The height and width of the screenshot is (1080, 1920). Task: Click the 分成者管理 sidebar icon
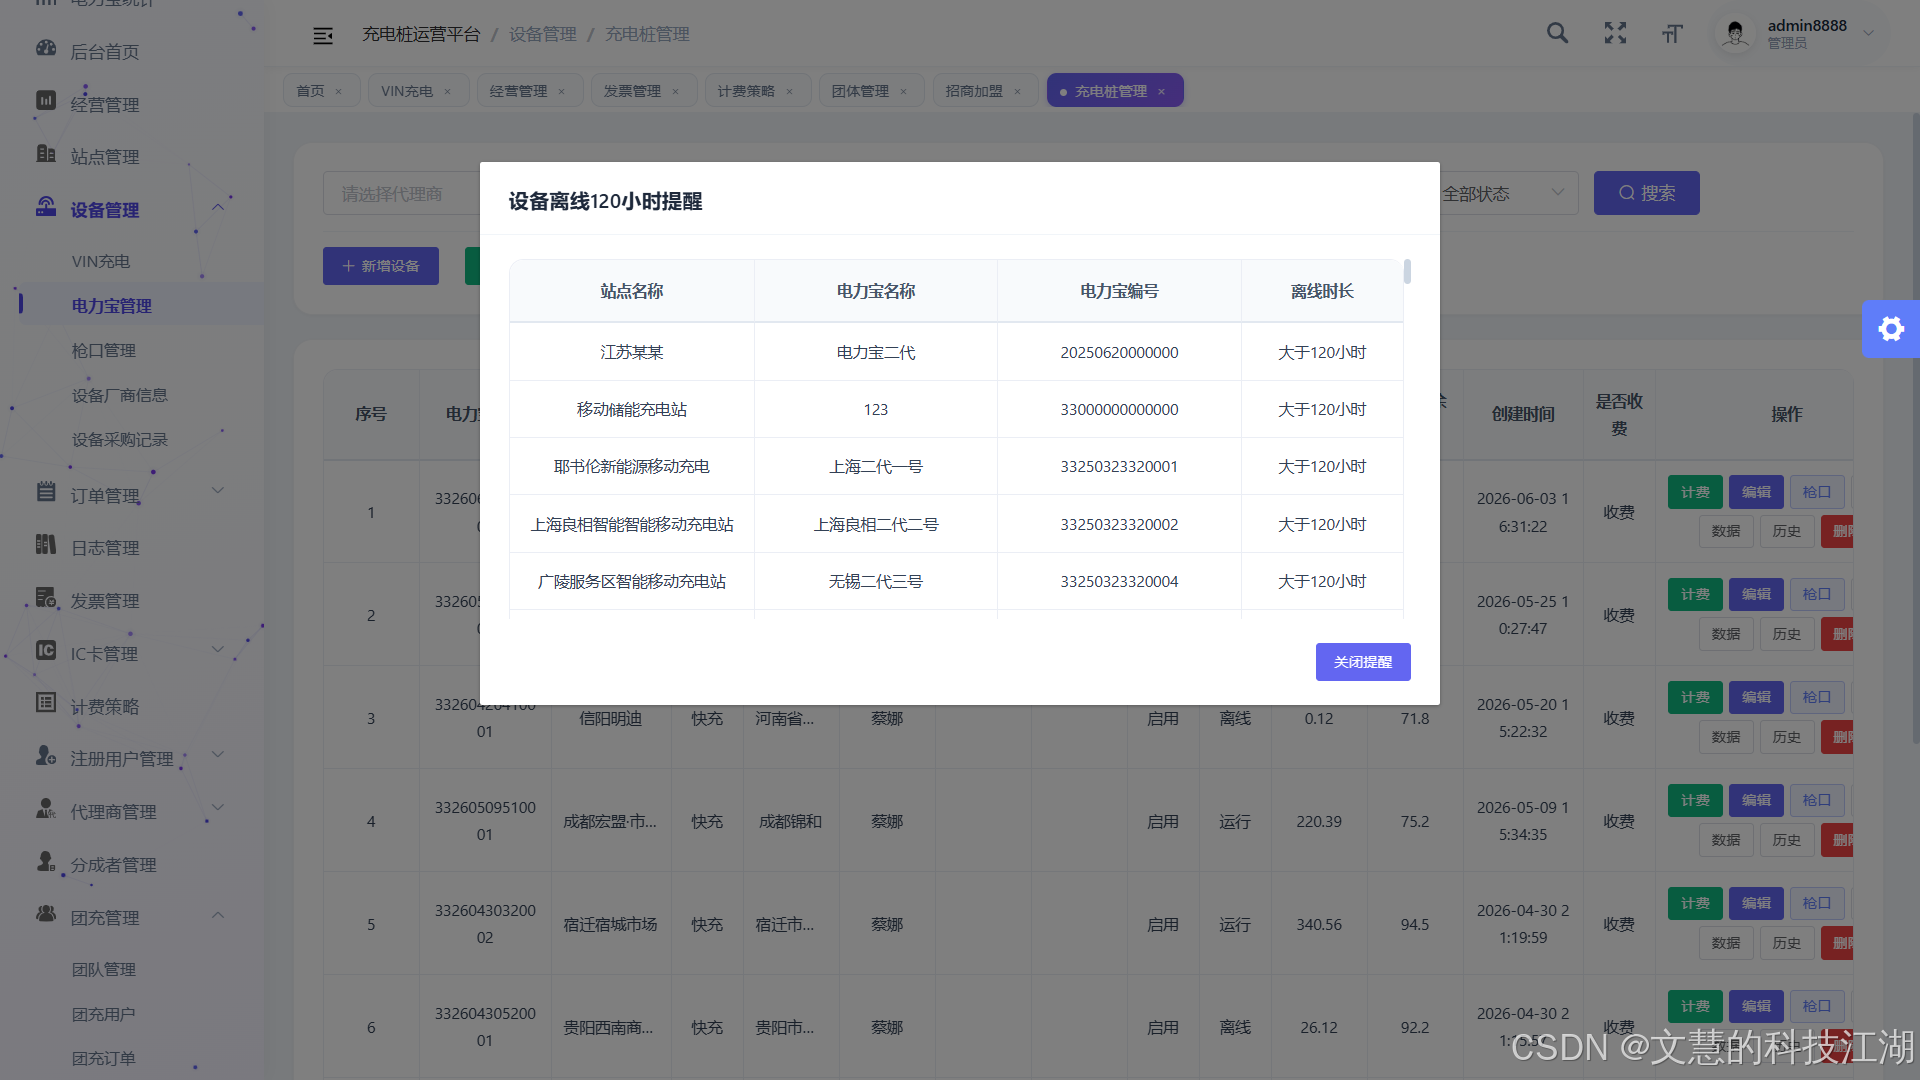point(46,862)
